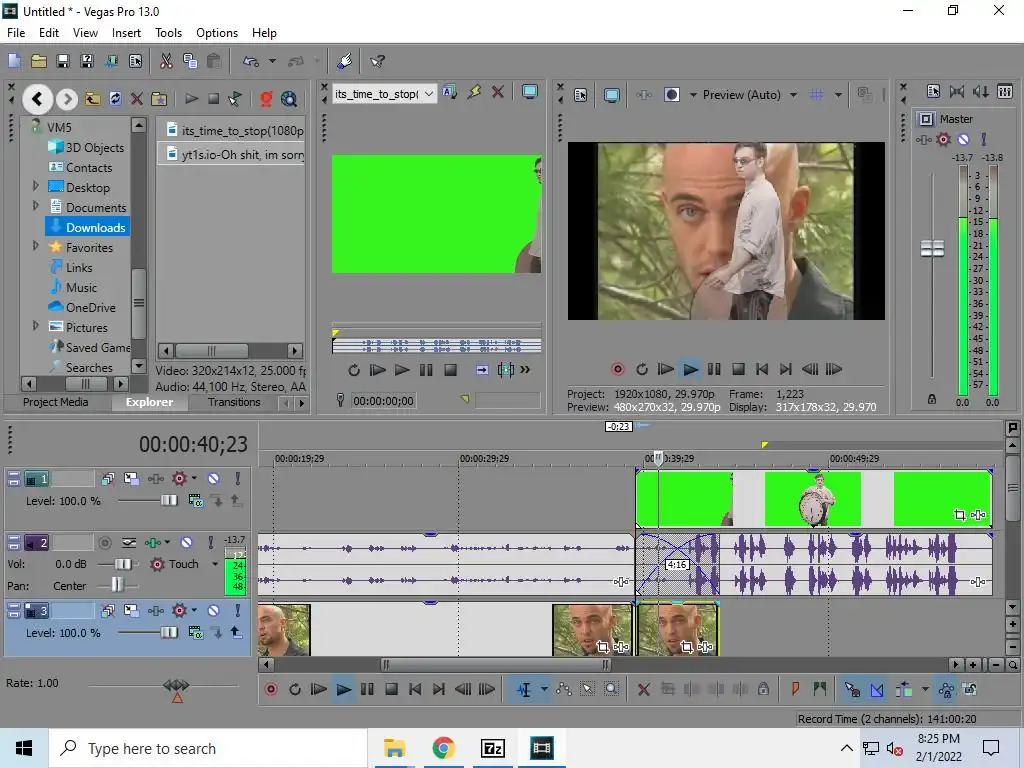The width and height of the screenshot is (1024, 768).
Task: Click the Delete X icon in timeline toolbar
Action: point(643,689)
